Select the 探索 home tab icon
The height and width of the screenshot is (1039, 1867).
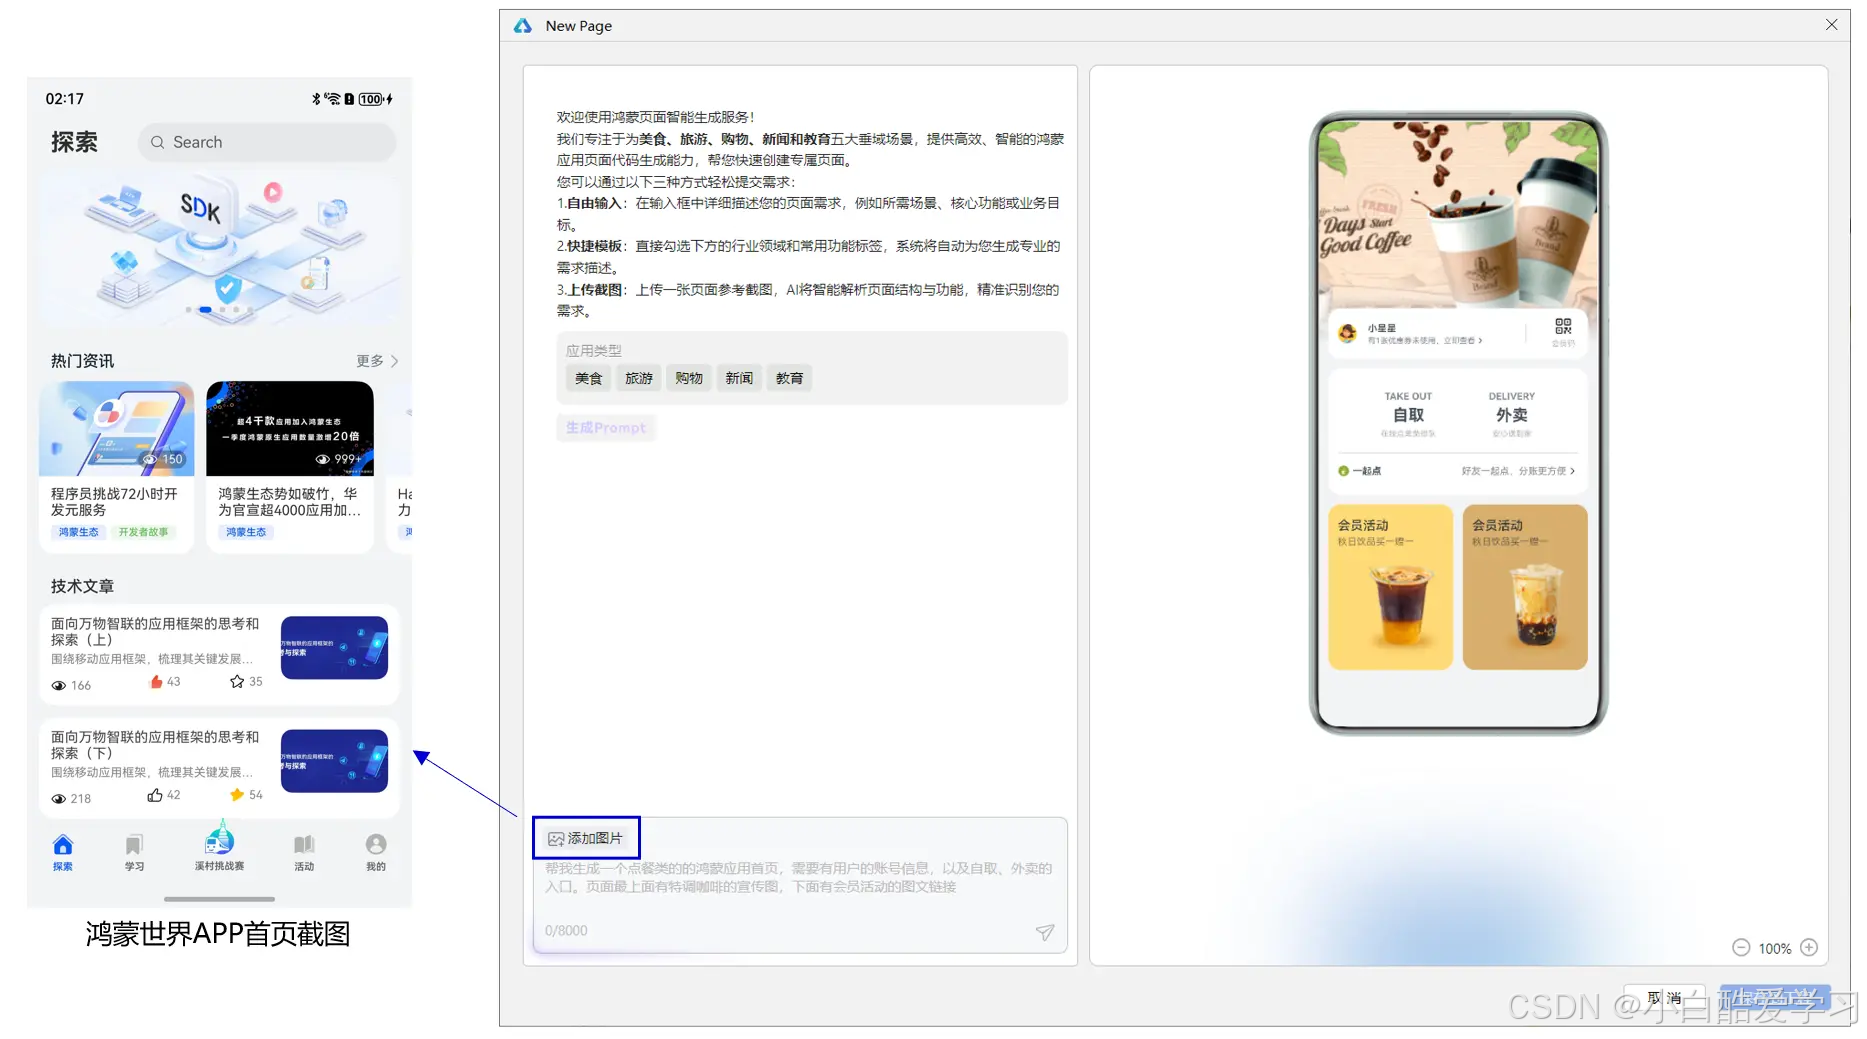(x=63, y=844)
